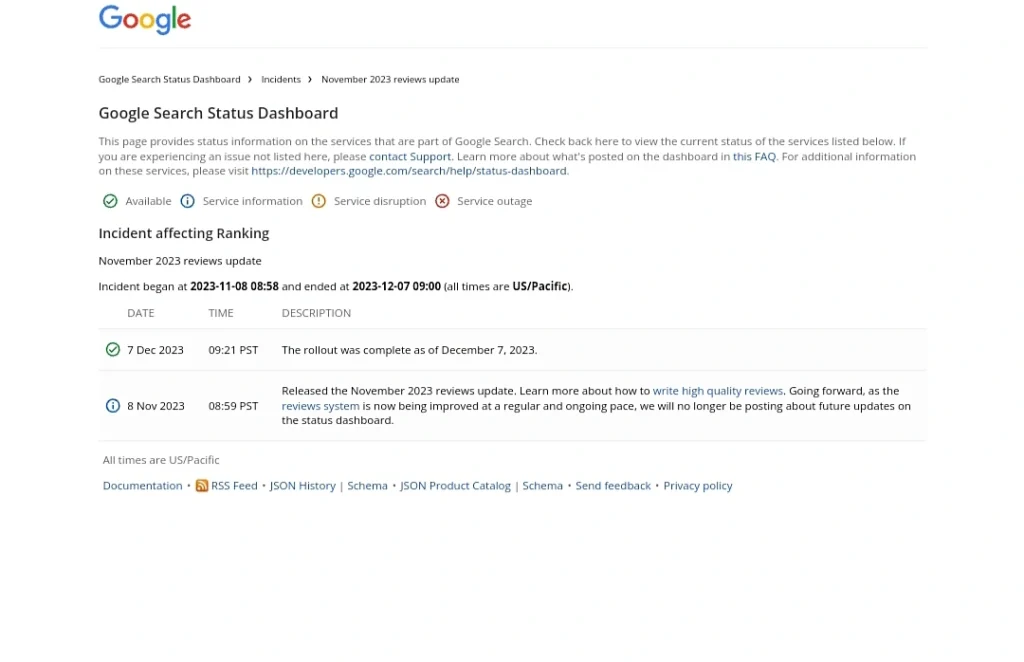Open Google Search Status Dashboard breadcrumb
Viewport: 1024px width, 662px height.
pyautogui.click(x=169, y=79)
